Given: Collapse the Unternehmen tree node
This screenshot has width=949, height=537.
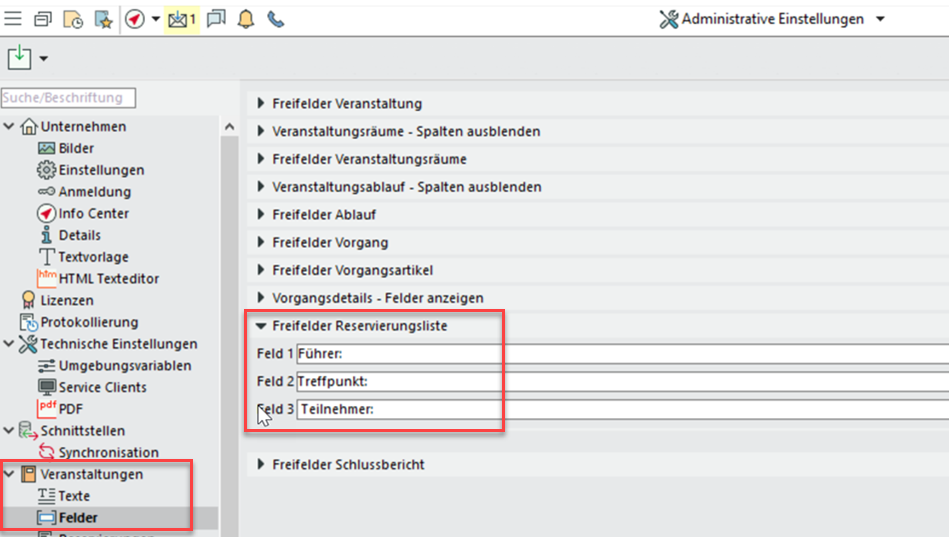Looking at the screenshot, I should click(x=9, y=126).
